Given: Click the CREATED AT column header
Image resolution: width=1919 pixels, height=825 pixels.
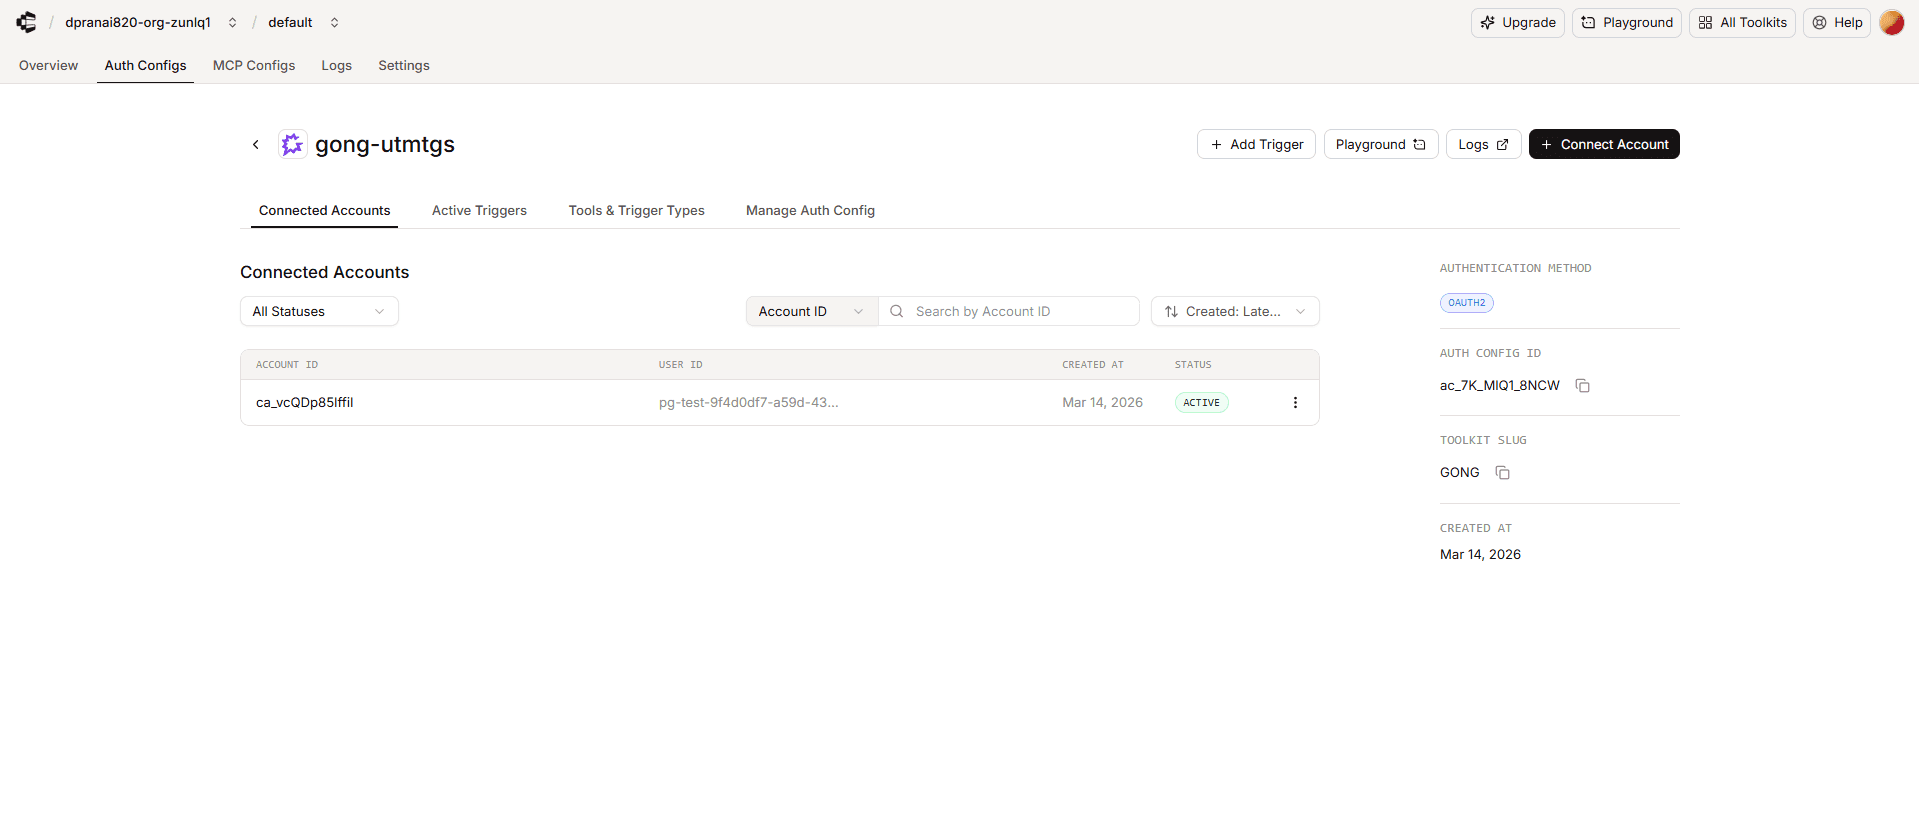Looking at the screenshot, I should click(x=1092, y=365).
